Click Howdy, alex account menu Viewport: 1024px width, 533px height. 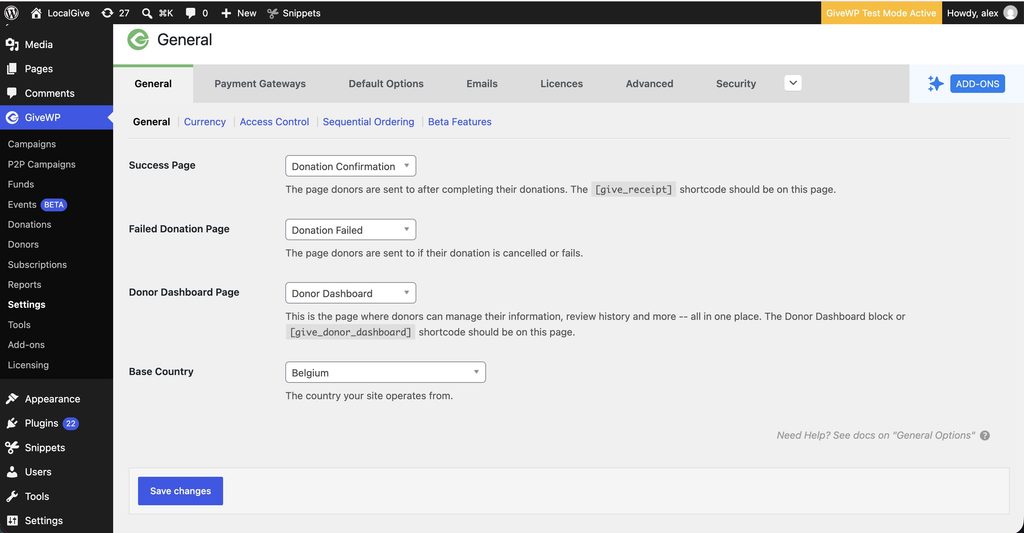point(982,12)
